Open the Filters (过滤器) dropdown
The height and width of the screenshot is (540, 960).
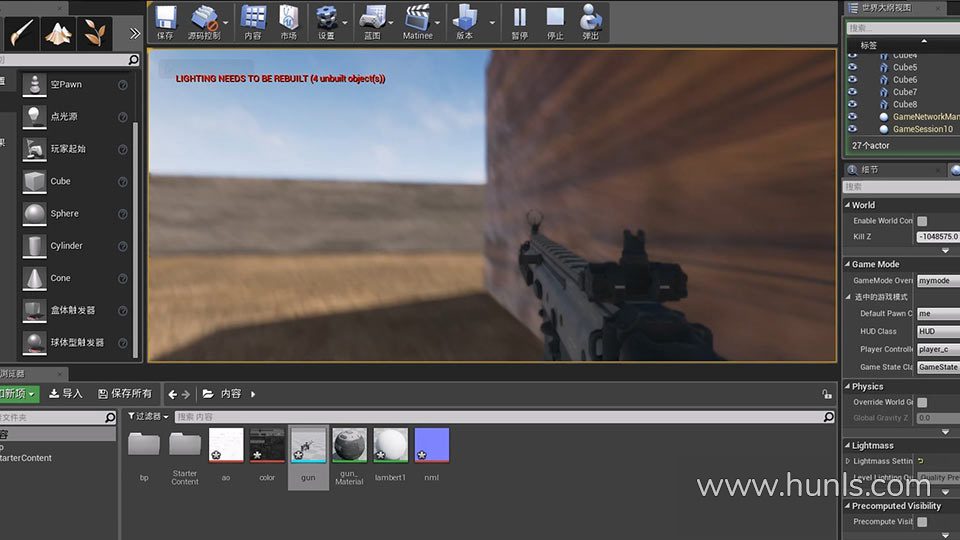(148, 416)
